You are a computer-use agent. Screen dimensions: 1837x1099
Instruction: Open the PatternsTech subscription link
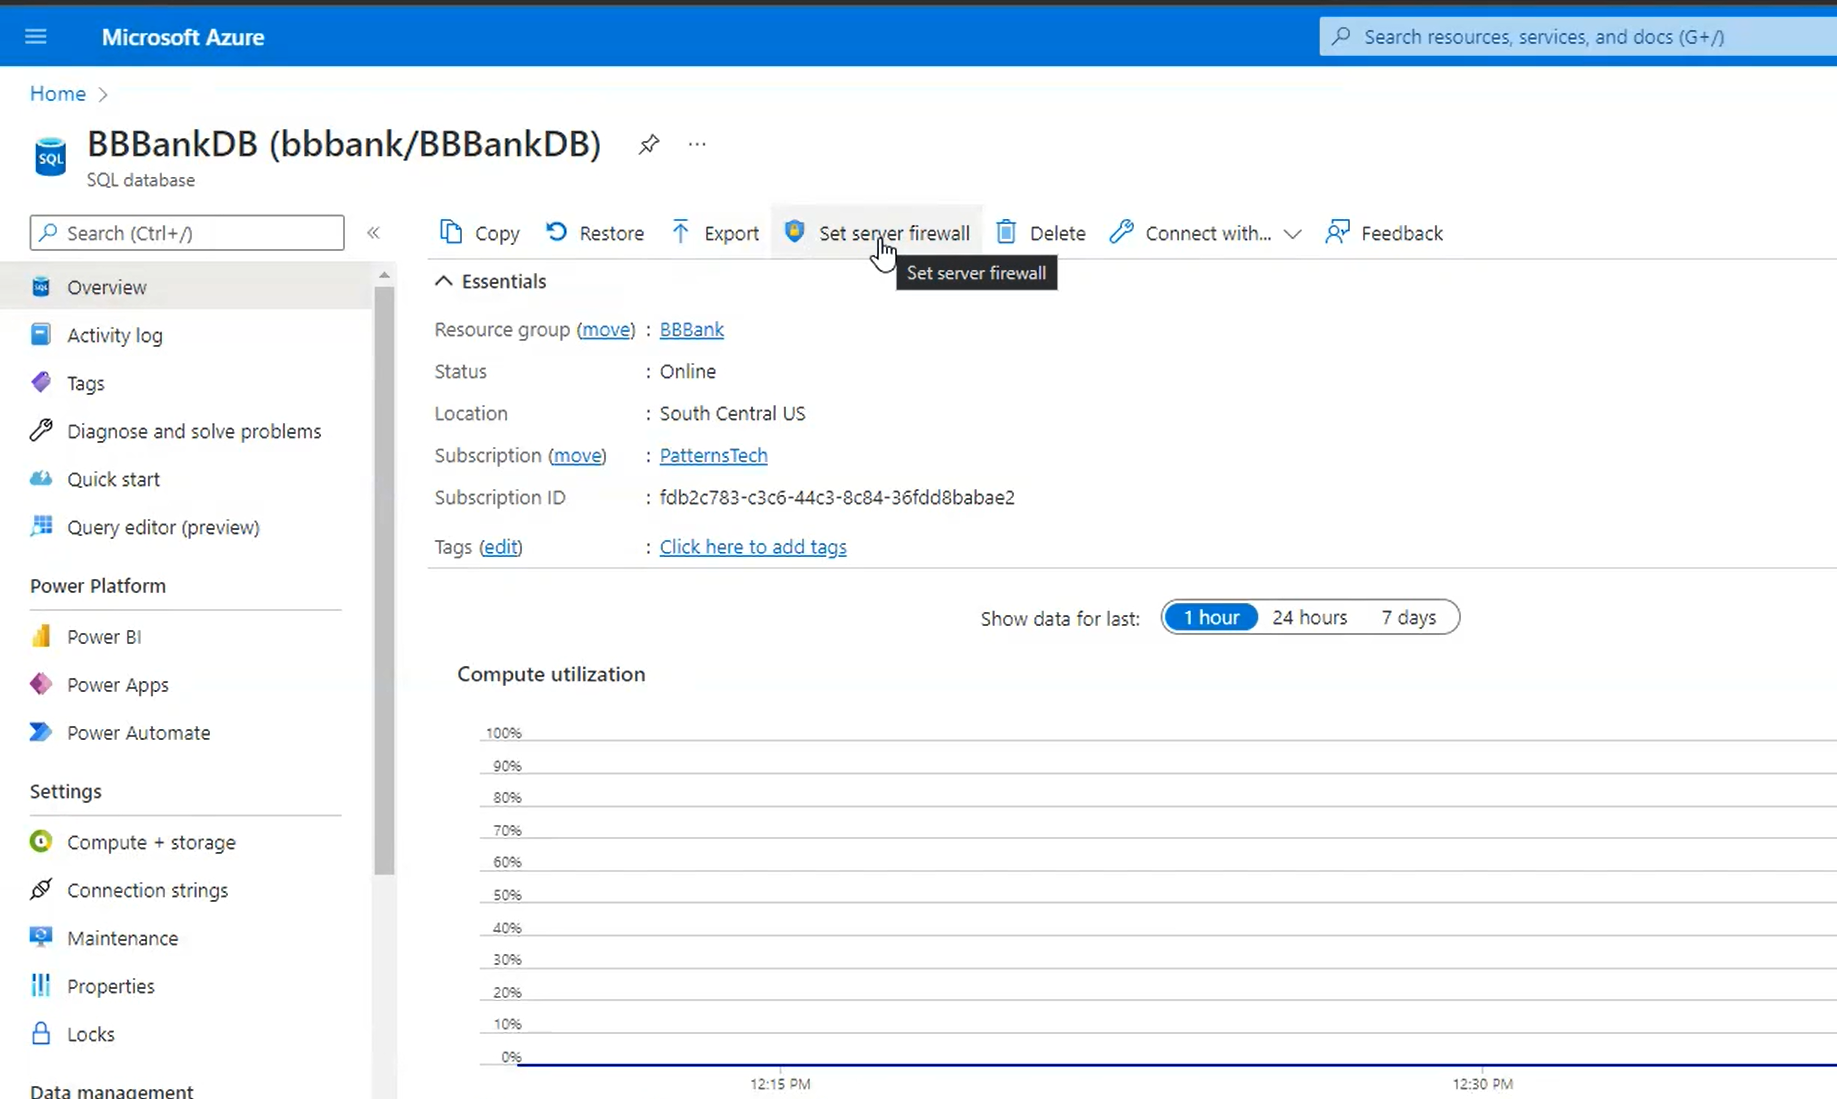coord(712,455)
